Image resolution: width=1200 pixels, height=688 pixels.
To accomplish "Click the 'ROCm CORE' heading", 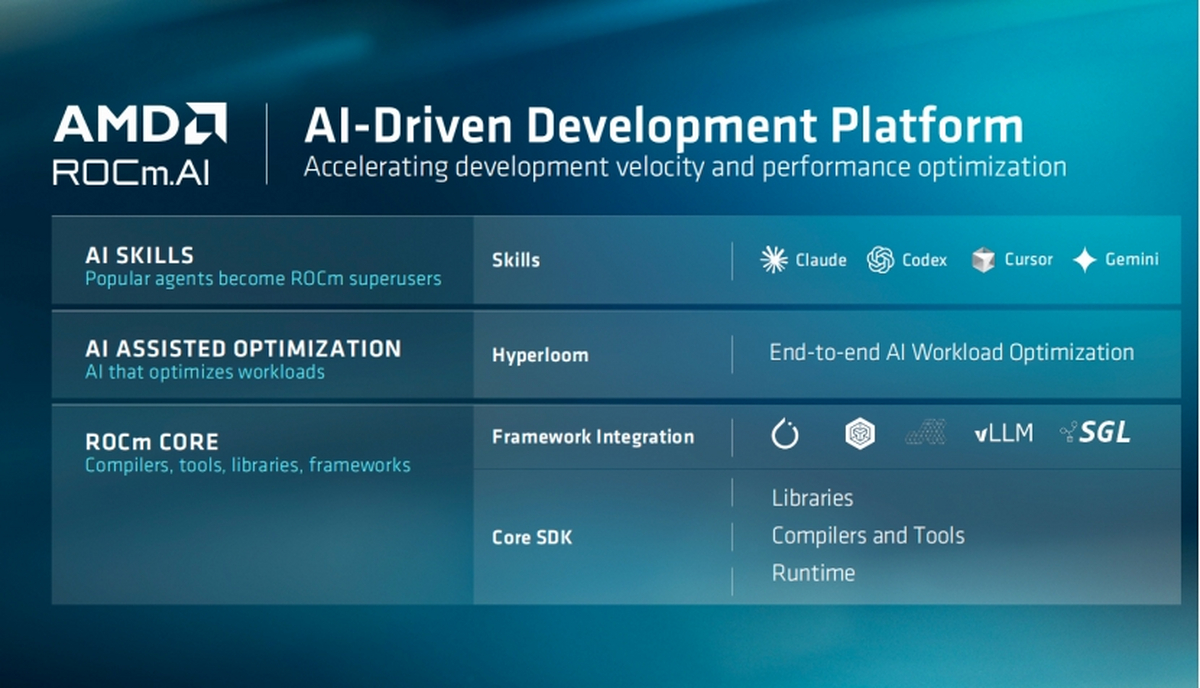I will (x=152, y=442).
